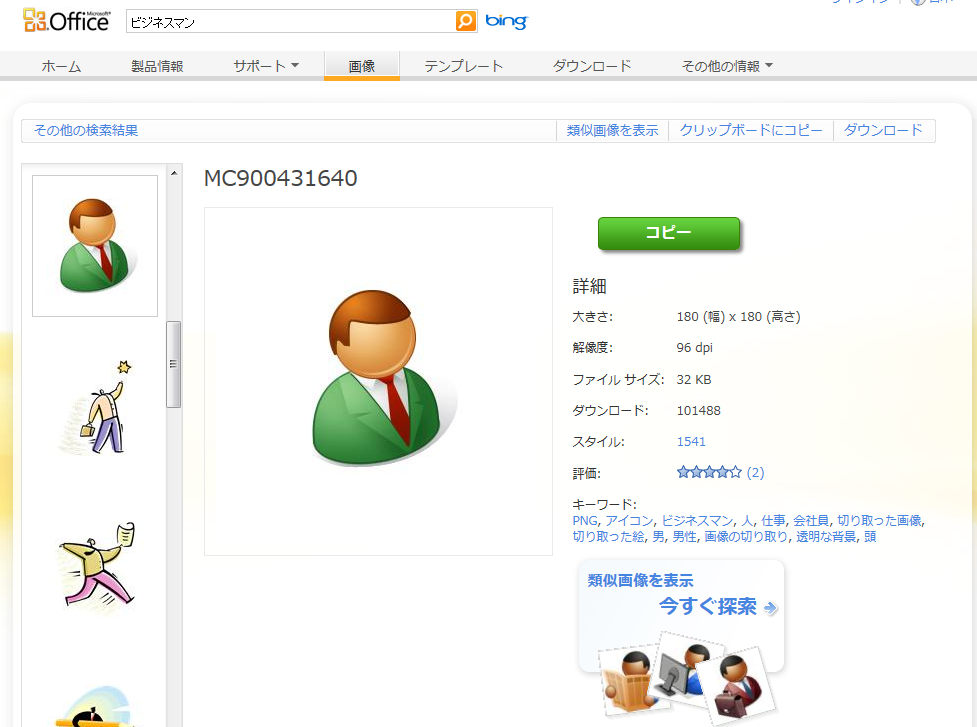Switch to the ホーム tab
Screen dimensions: 977x727
[x=61, y=66]
